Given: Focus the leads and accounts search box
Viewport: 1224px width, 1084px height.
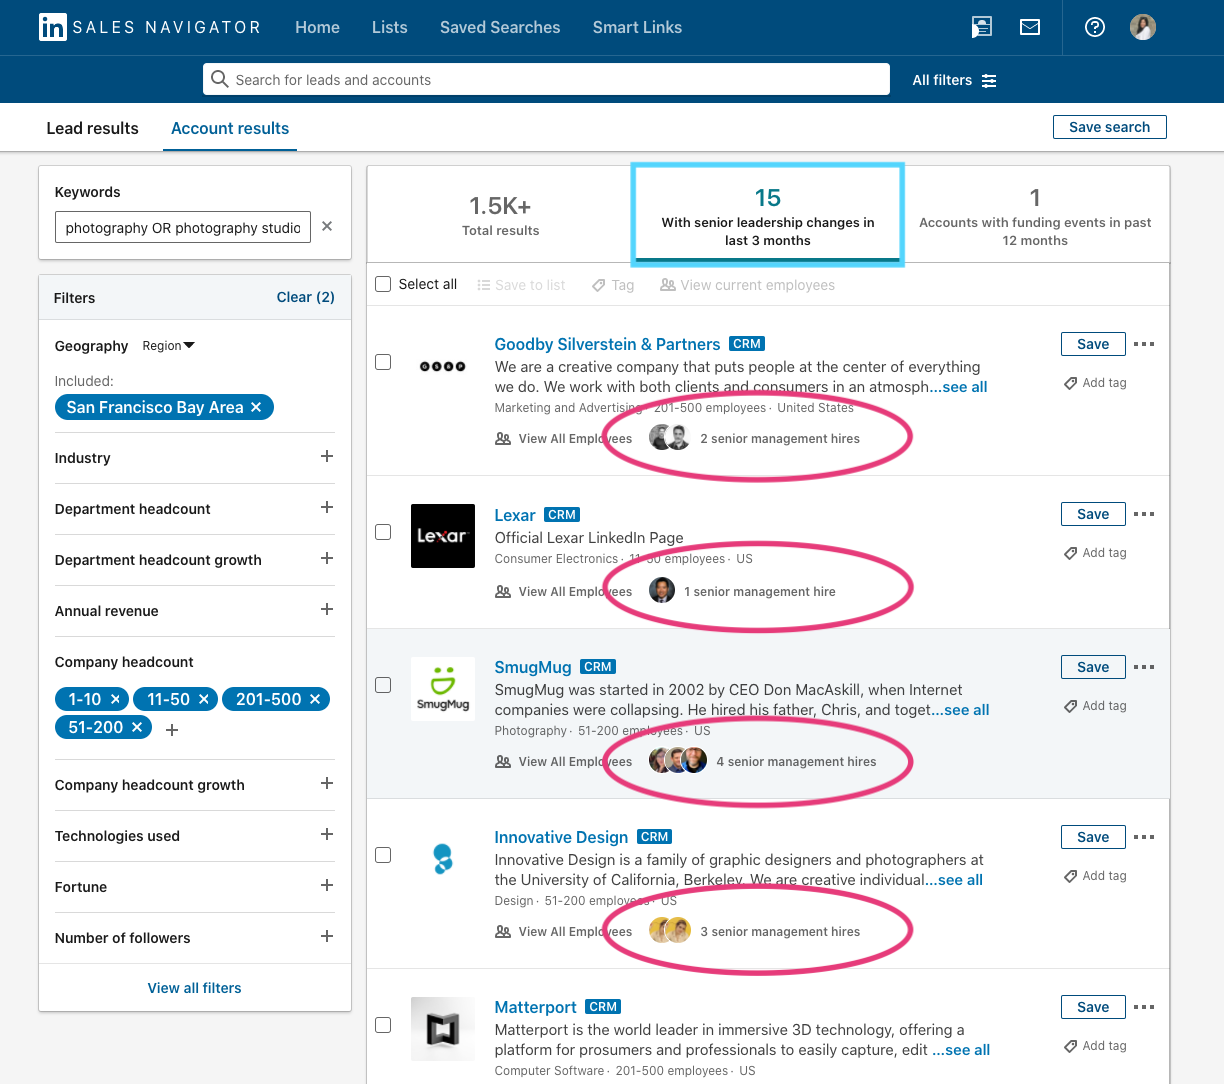Looking at the screenshot, I should pos(546,79).
